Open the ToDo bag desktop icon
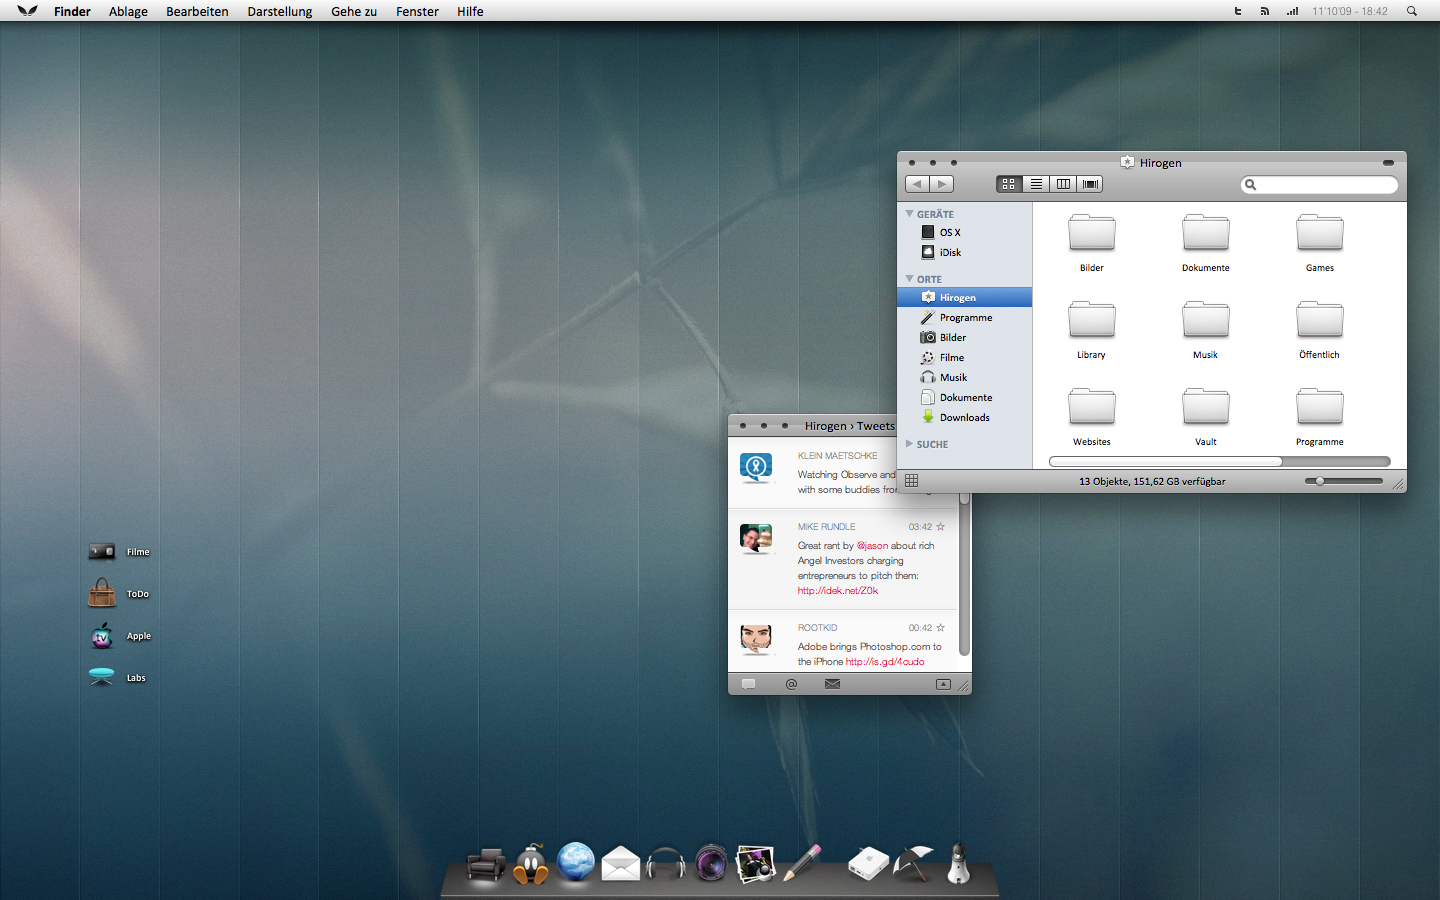The height and width of the screenshot is (900, 1440). coord(102,593)
